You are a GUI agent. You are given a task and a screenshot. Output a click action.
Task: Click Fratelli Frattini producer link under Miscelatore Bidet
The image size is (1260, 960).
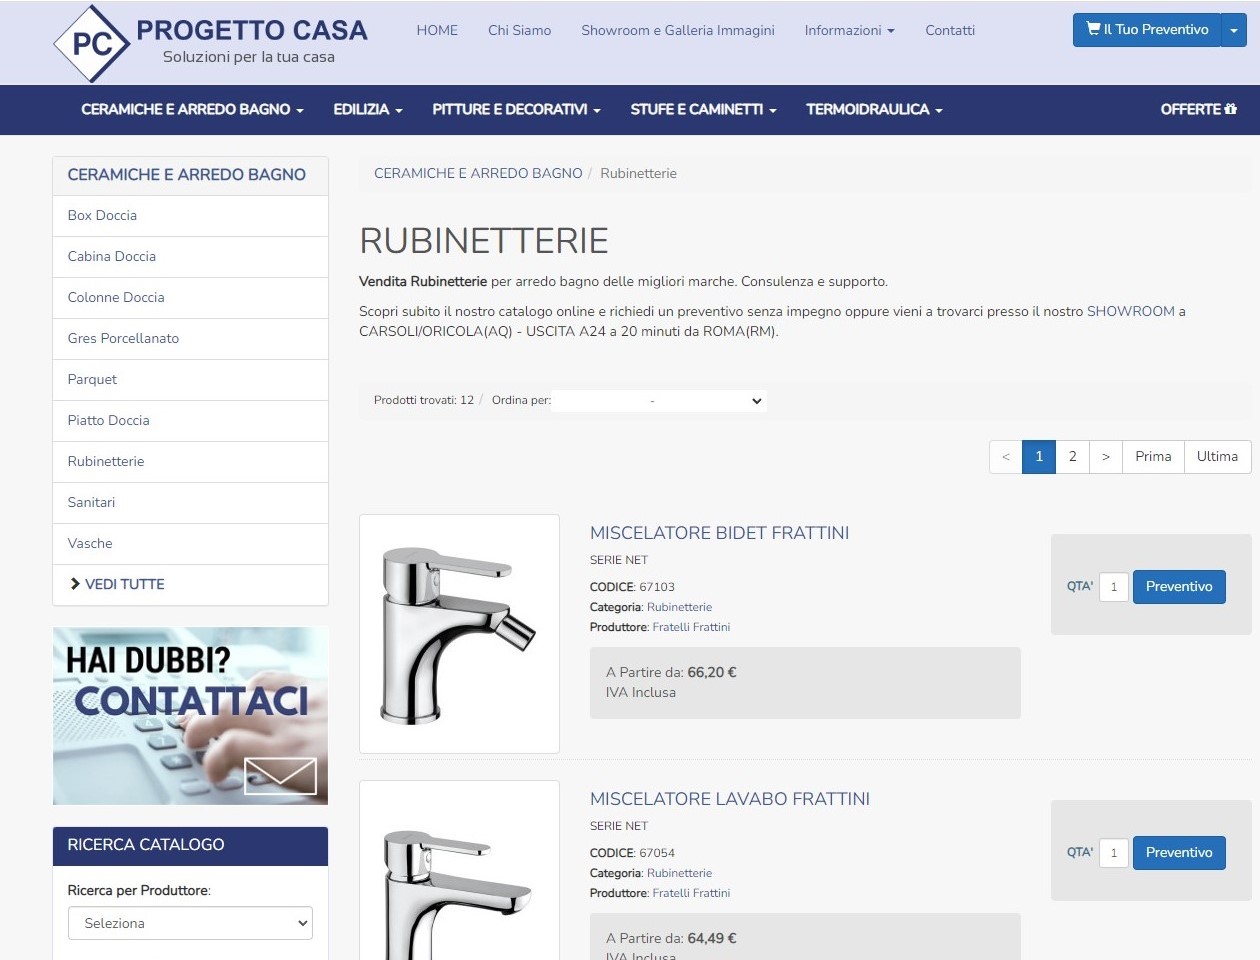(x=691, y=627)
